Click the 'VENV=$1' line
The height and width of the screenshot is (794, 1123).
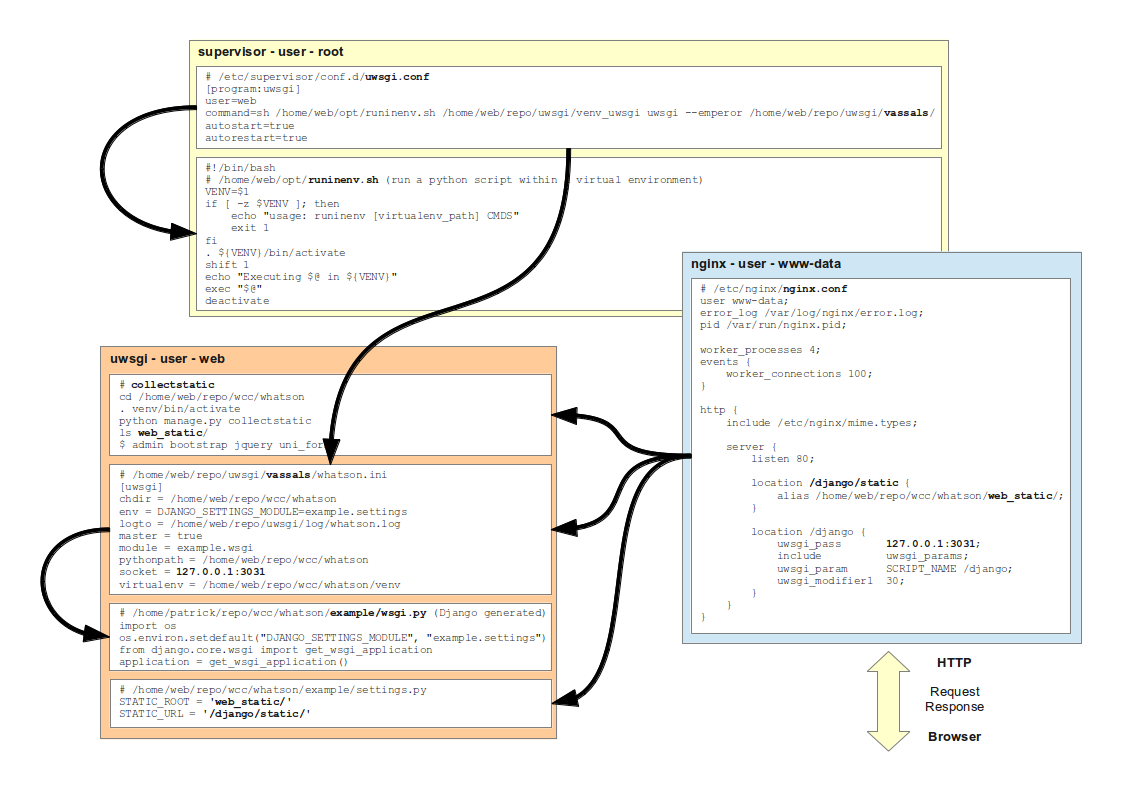[227, 192]
